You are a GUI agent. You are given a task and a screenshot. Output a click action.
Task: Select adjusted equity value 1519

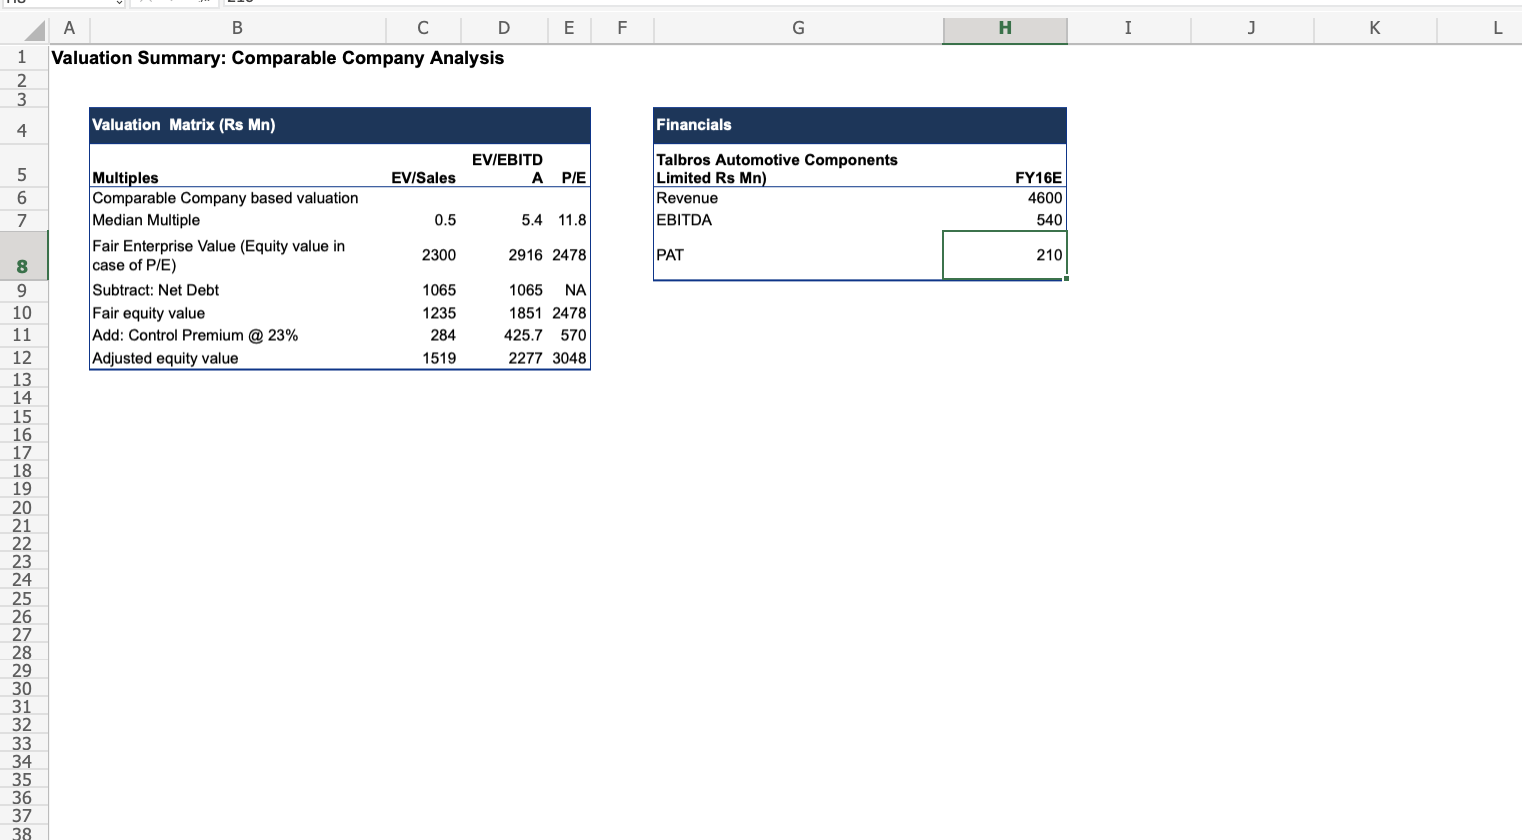coord(423,358)
